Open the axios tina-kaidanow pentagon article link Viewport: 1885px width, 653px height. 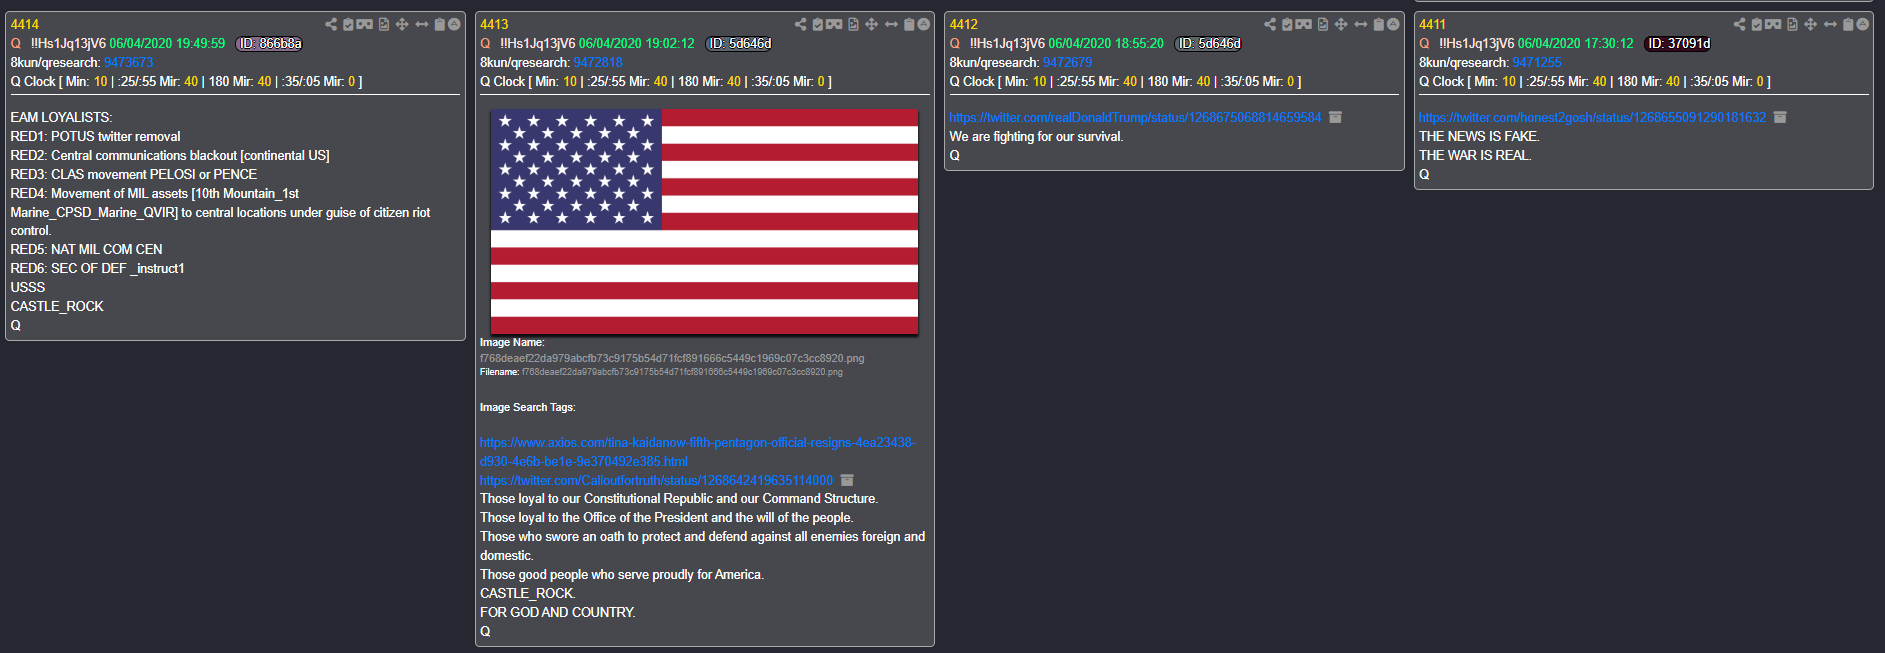(697, 452)
